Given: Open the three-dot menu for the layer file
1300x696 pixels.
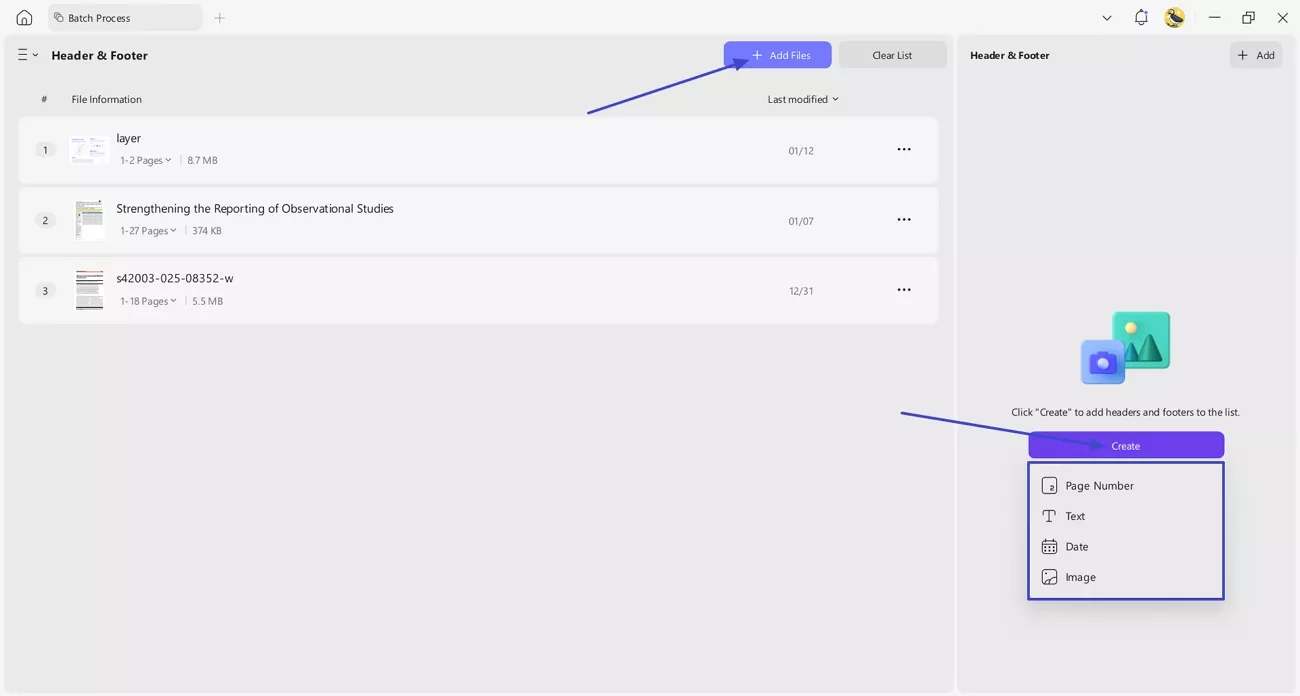Looking at the screenshot, I should click(x=903, y=148).
